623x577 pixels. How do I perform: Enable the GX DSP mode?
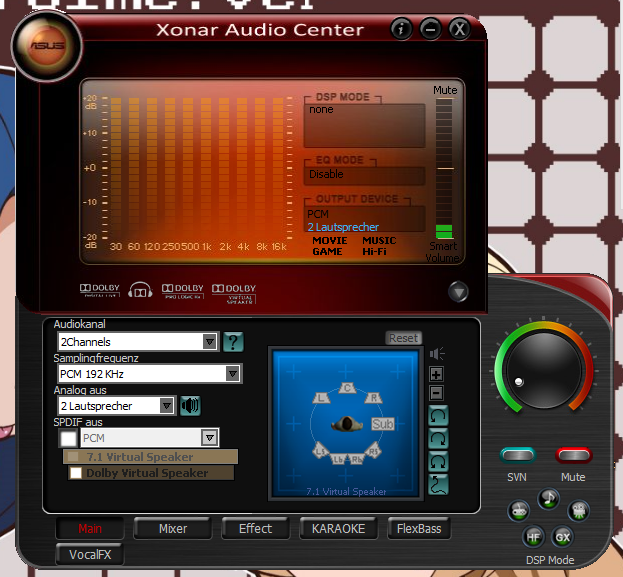coord(563,536)
